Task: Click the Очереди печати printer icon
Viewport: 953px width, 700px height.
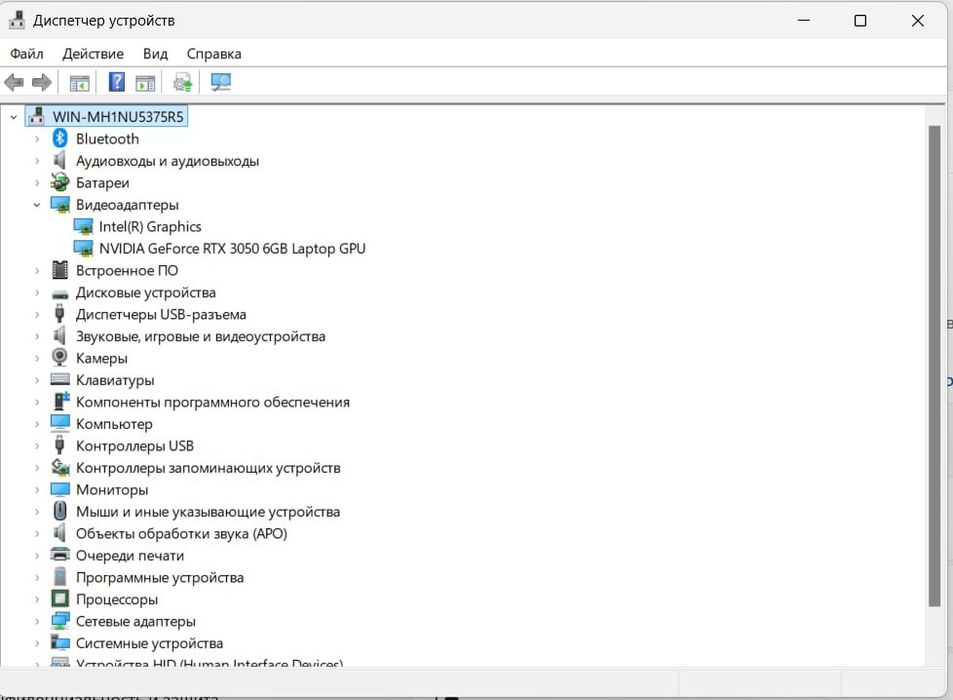Action: (60, 554)
